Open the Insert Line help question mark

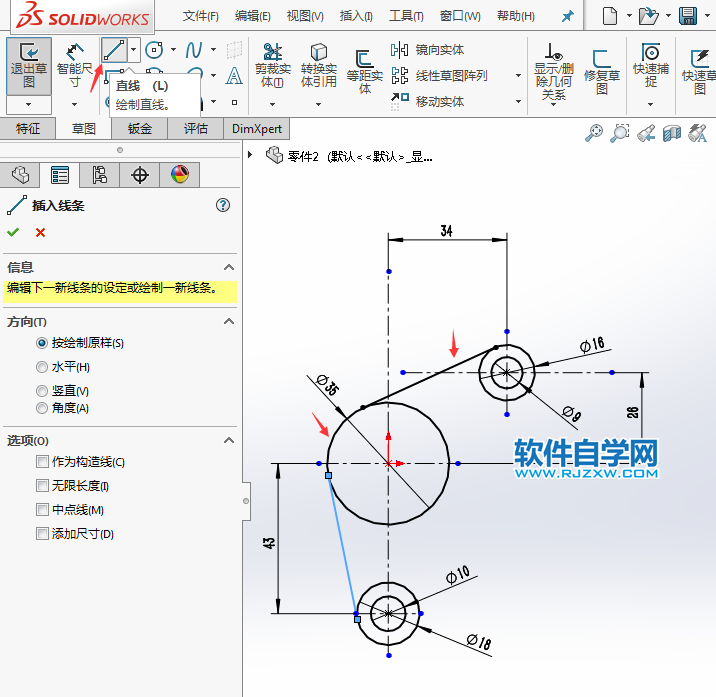[x=223, y=205]
